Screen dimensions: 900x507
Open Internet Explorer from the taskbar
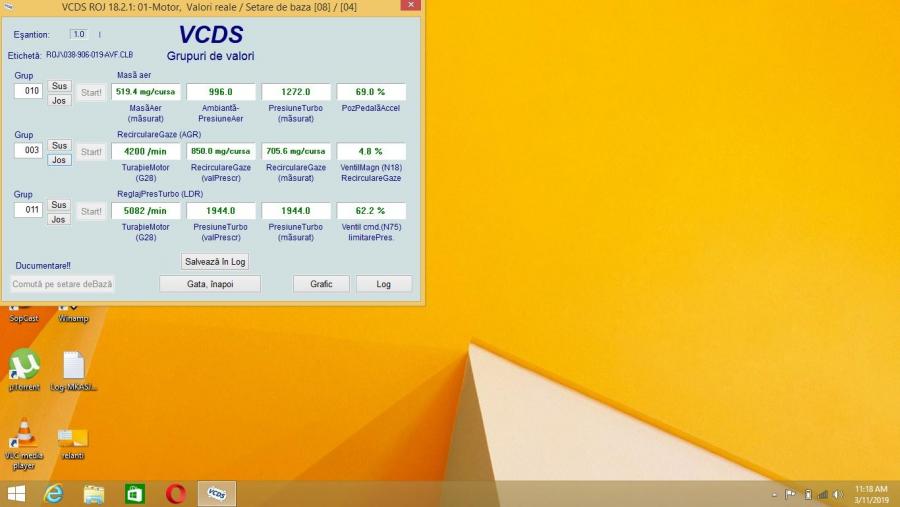pos(53,494)
